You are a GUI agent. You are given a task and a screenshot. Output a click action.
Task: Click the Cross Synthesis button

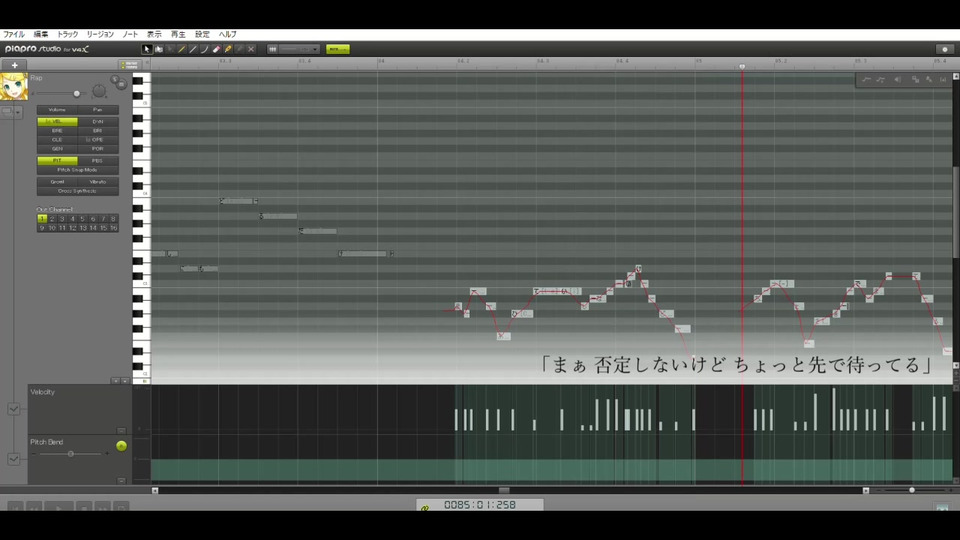pyautogui.click(x=78, y=190)
